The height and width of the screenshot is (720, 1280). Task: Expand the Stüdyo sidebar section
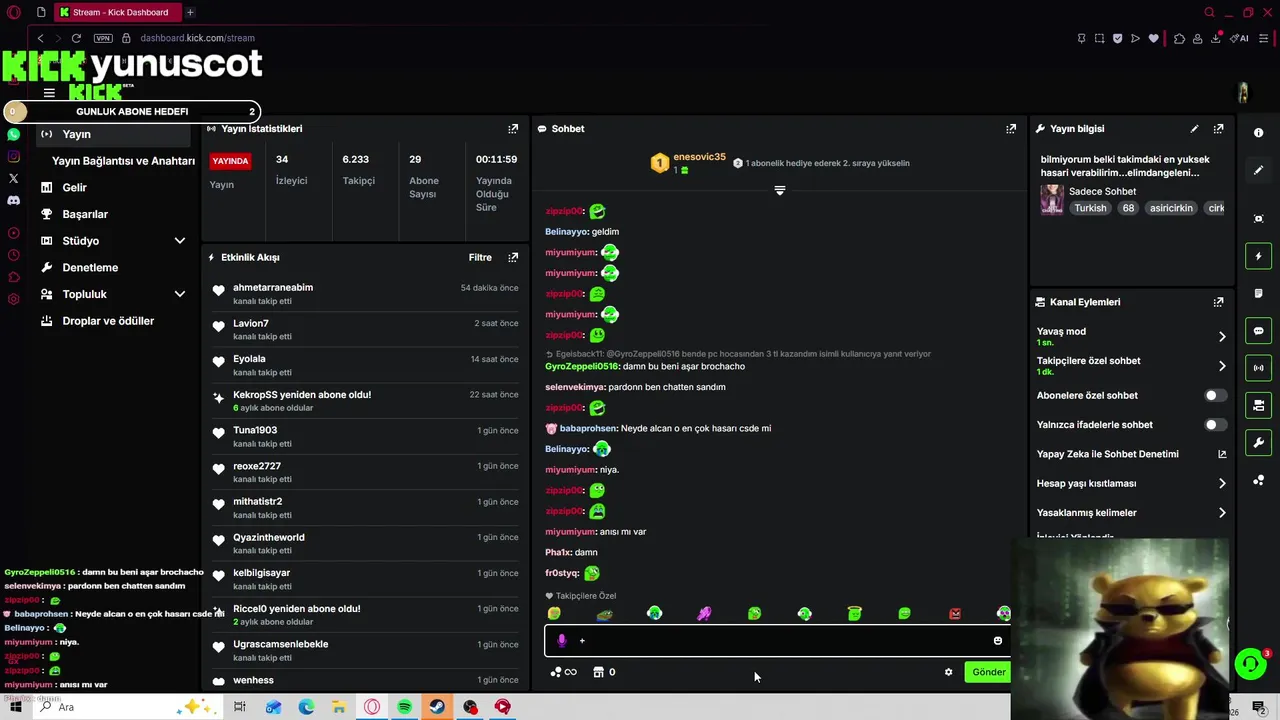pyautogui.click(x=180, y=241)
